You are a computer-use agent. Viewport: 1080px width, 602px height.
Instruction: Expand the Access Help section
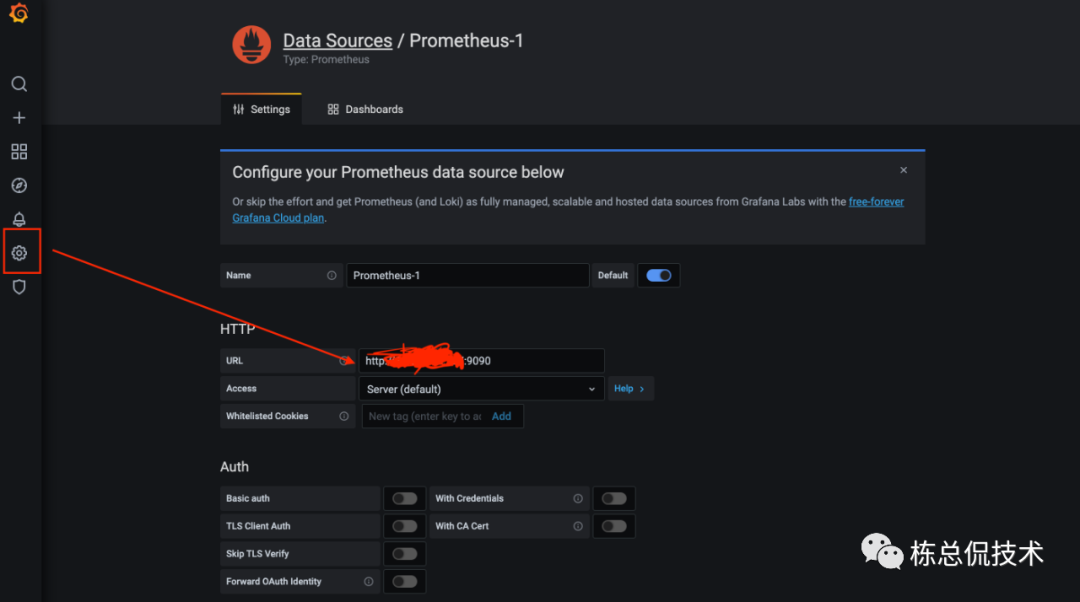click(x=630, y=388)
